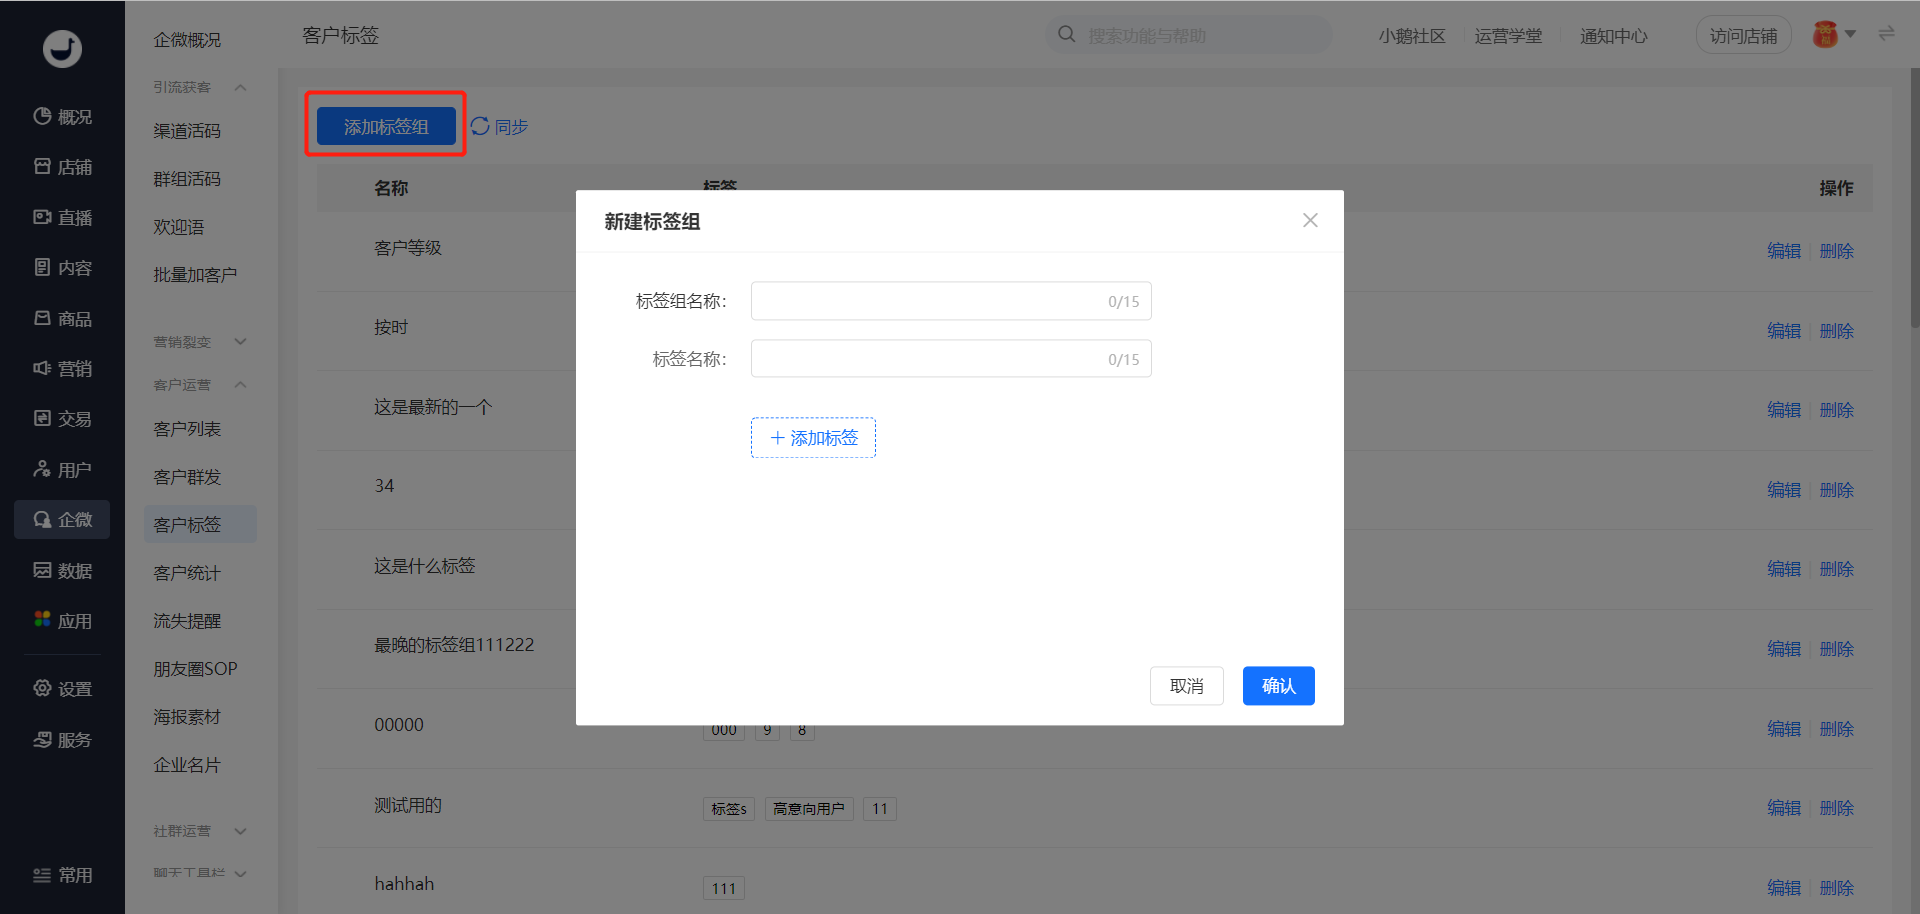Open the 内容 content section
This screenshot has height=914, width=1920.
click(x=62, y=268)
